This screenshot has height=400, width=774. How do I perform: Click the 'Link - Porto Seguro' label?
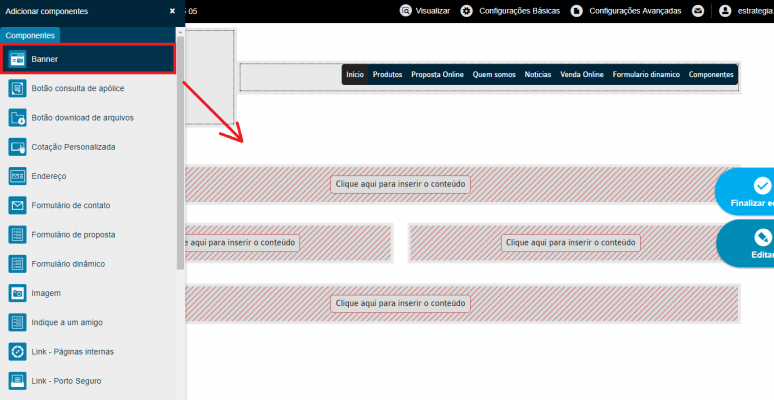[67, 381]
